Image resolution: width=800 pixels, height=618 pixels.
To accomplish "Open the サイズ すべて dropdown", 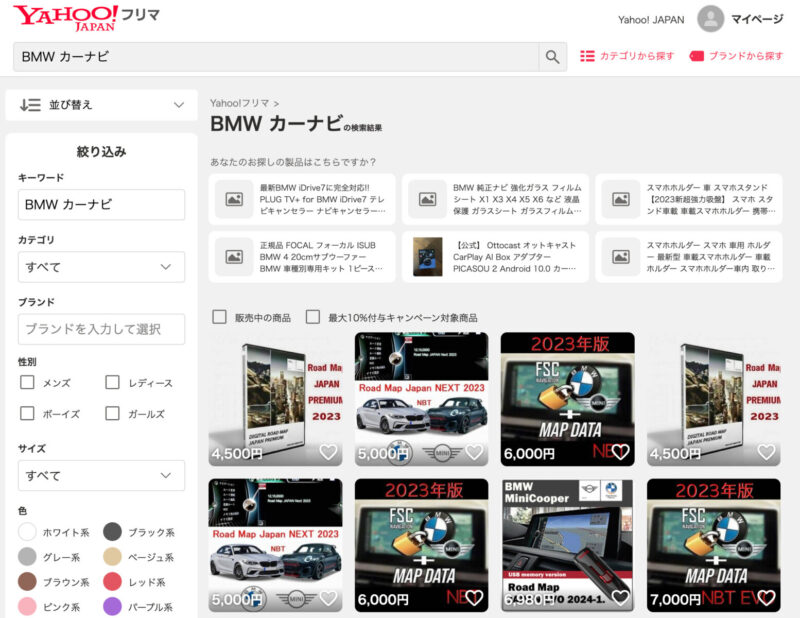I will (102, 476).
